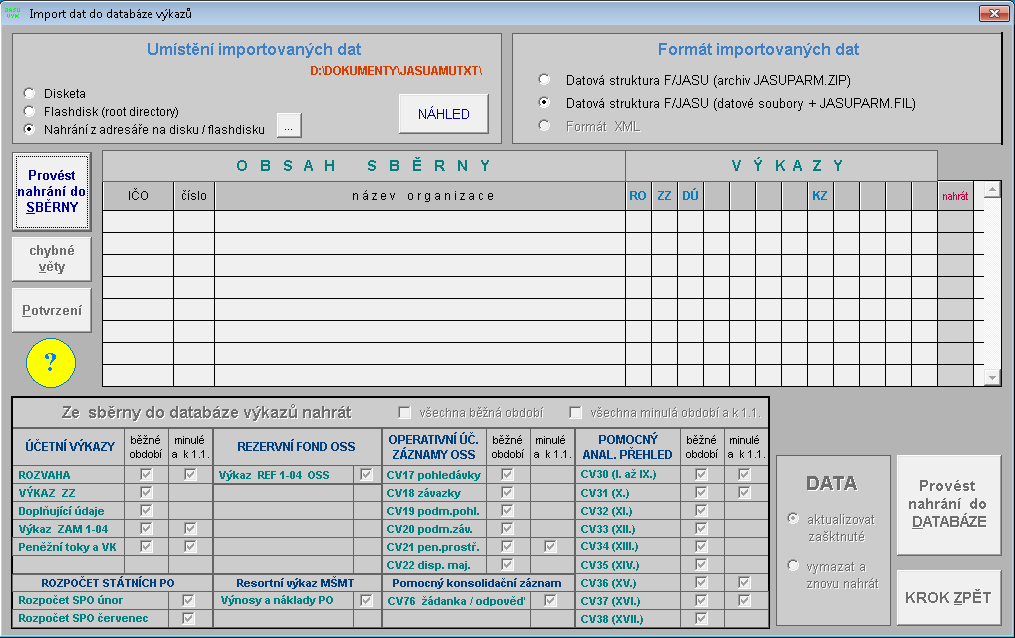The image size is (1015, 638).
Task: Toggle CV31 (X.) minulé a k 1.1. checkbox
Action: click(x=744, y=492)
